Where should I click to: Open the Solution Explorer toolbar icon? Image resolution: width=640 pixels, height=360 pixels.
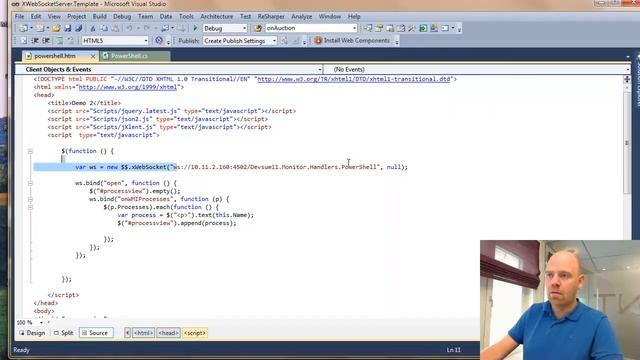pos(368,28)
